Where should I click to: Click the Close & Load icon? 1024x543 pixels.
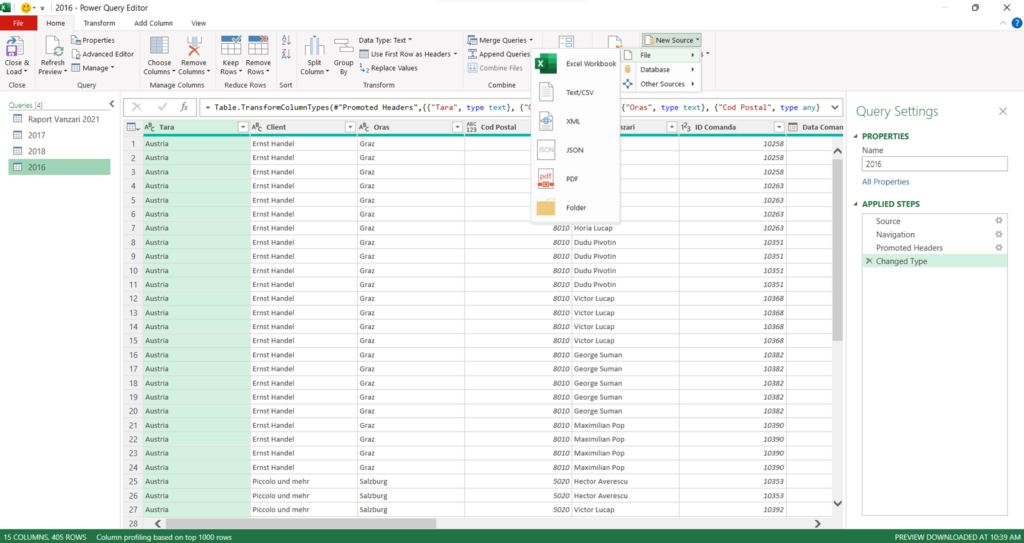point(15,48)
